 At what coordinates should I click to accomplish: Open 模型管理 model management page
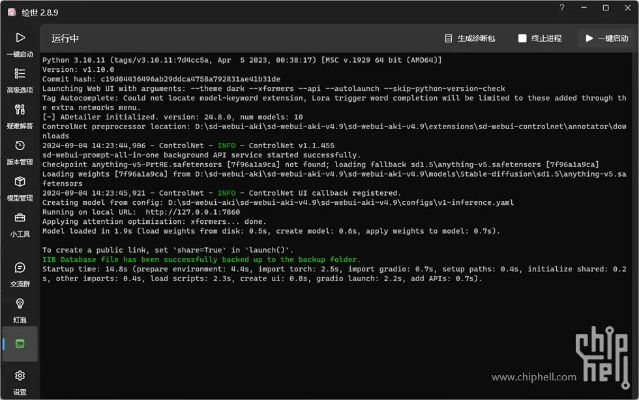[x=19, y=188]
